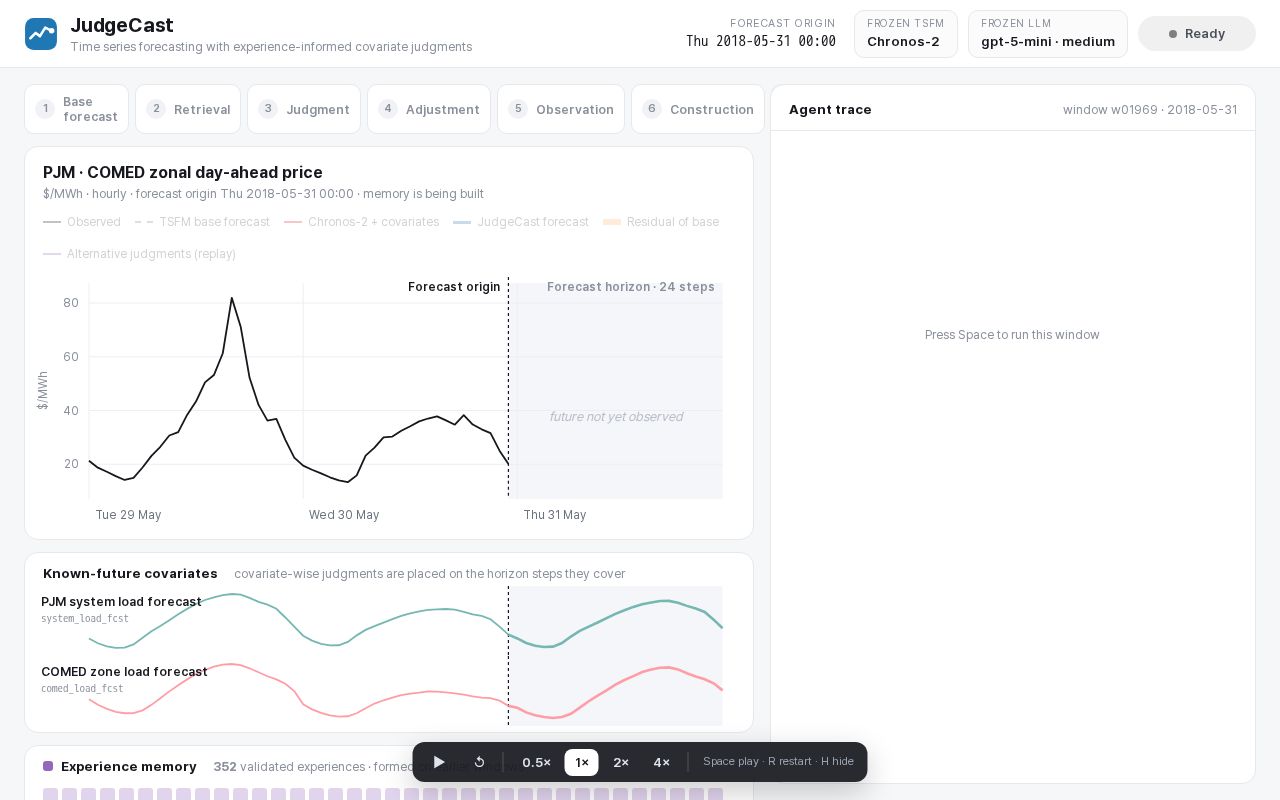1280x800 pixels.
Task: Click the 'PJM system load forecast' covariate label
Action: [121, 602]
